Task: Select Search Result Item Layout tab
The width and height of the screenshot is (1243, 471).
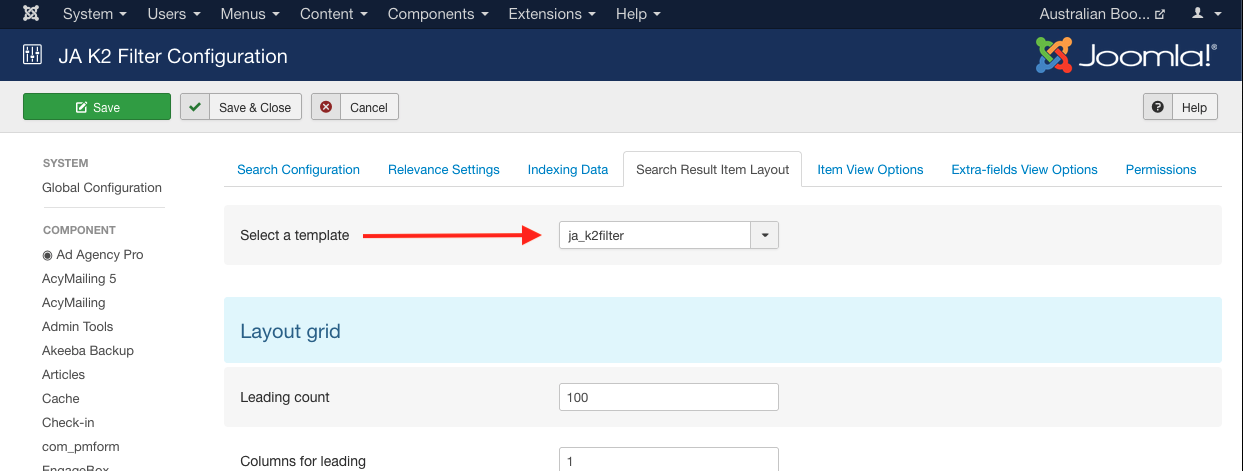Action: click(713, 169)
